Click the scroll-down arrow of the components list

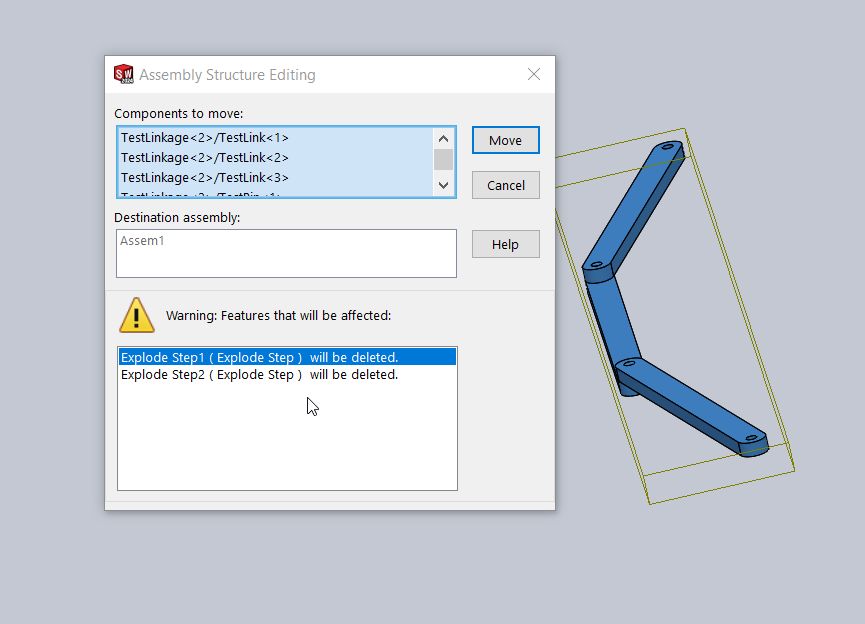443,185
